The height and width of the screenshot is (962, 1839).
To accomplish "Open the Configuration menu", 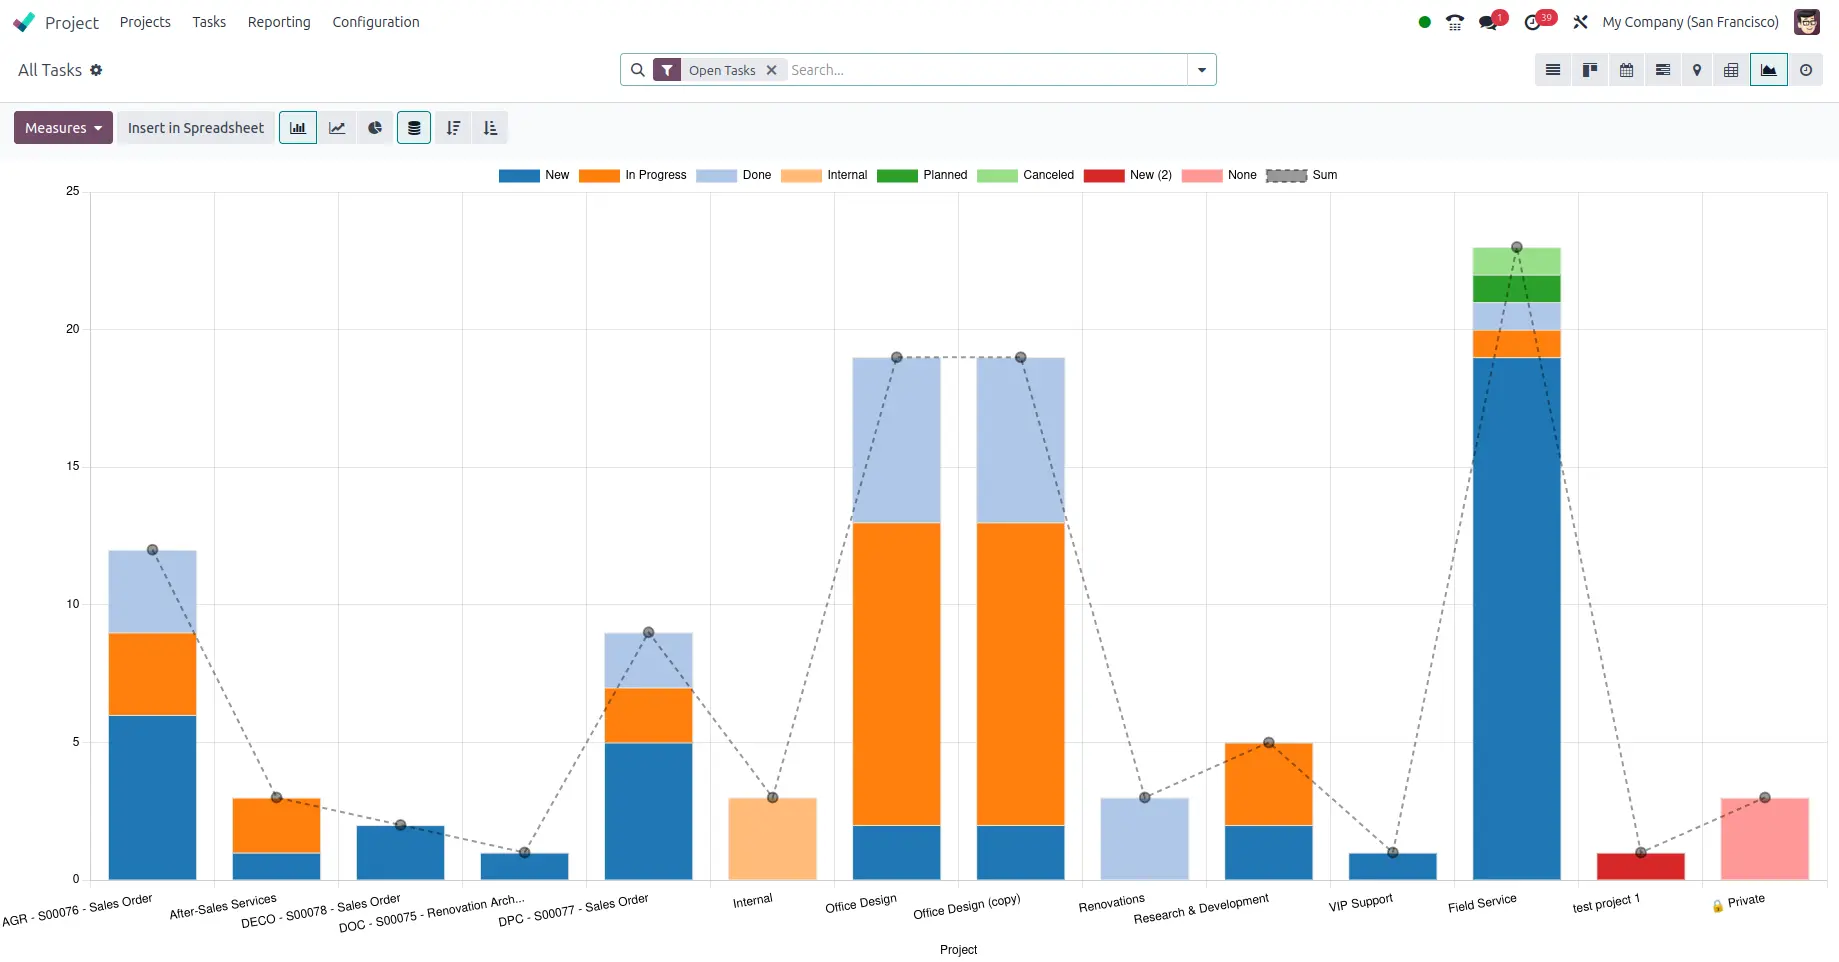I will (376, 22).
